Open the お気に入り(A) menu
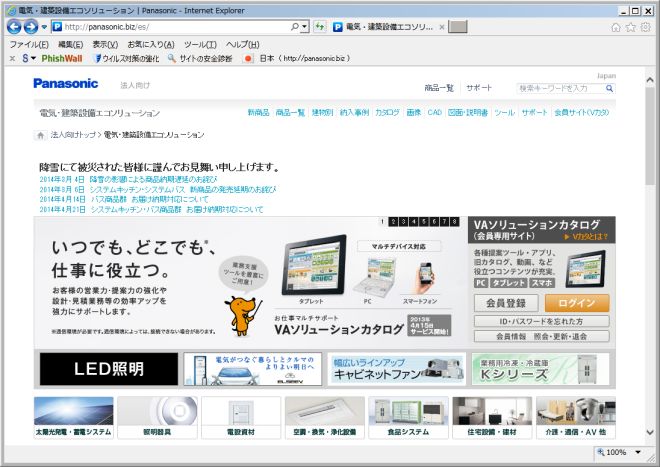This screenshot has height=467, width=660. click(151, 44)
